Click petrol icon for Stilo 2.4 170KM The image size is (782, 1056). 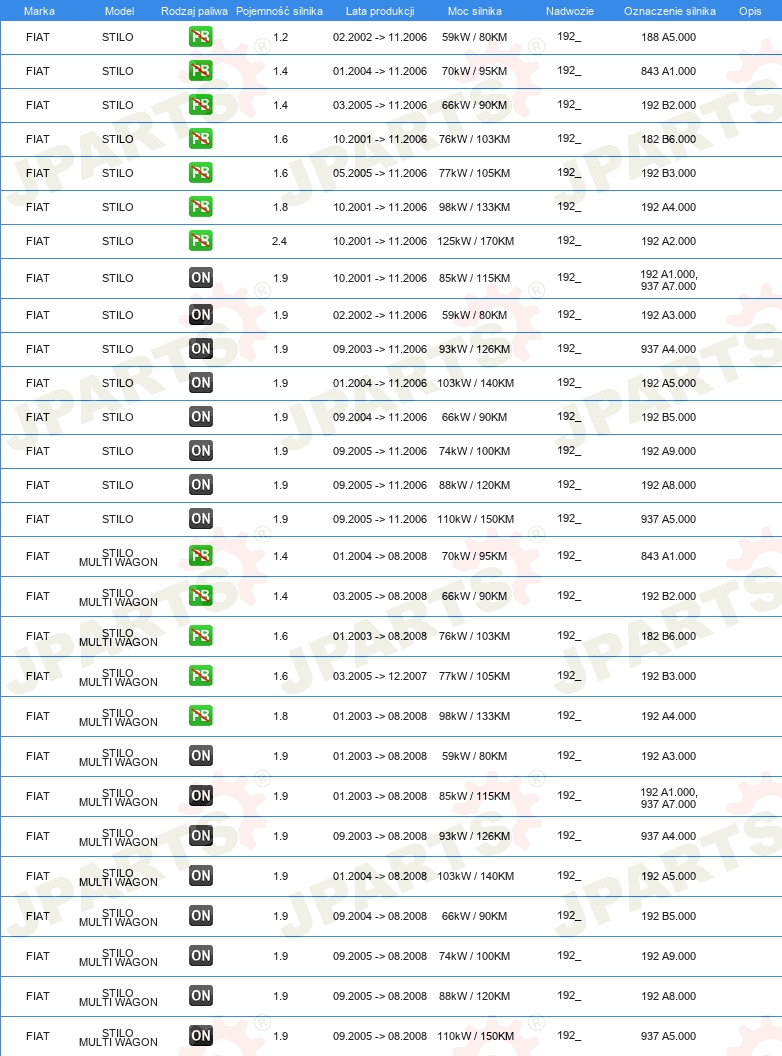[x=201, y=240]
